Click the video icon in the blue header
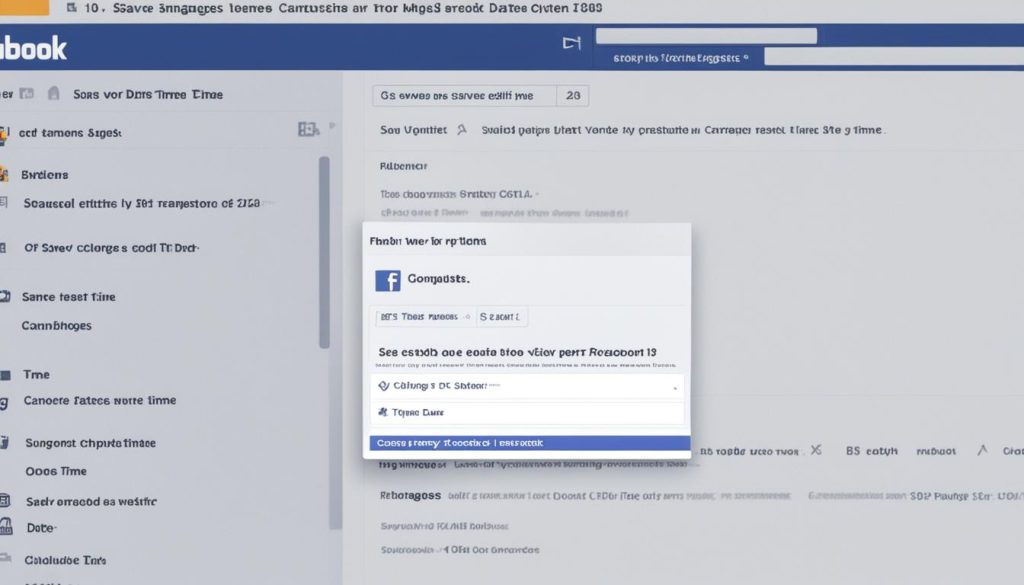 tap(572, 44)
